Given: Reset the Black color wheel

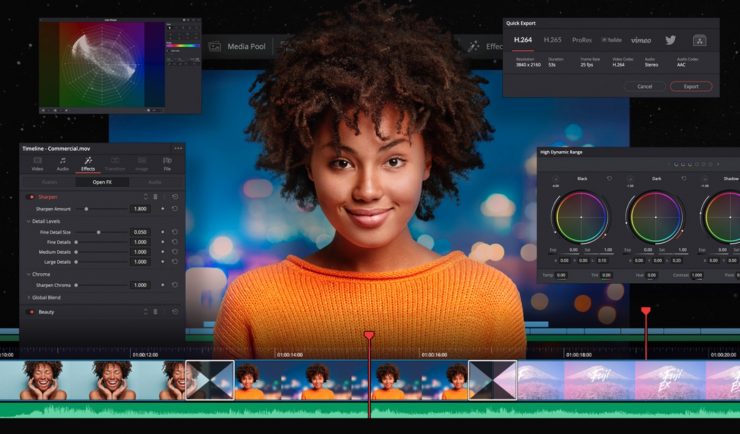Looking at the screenshot, I should [609, 179].
